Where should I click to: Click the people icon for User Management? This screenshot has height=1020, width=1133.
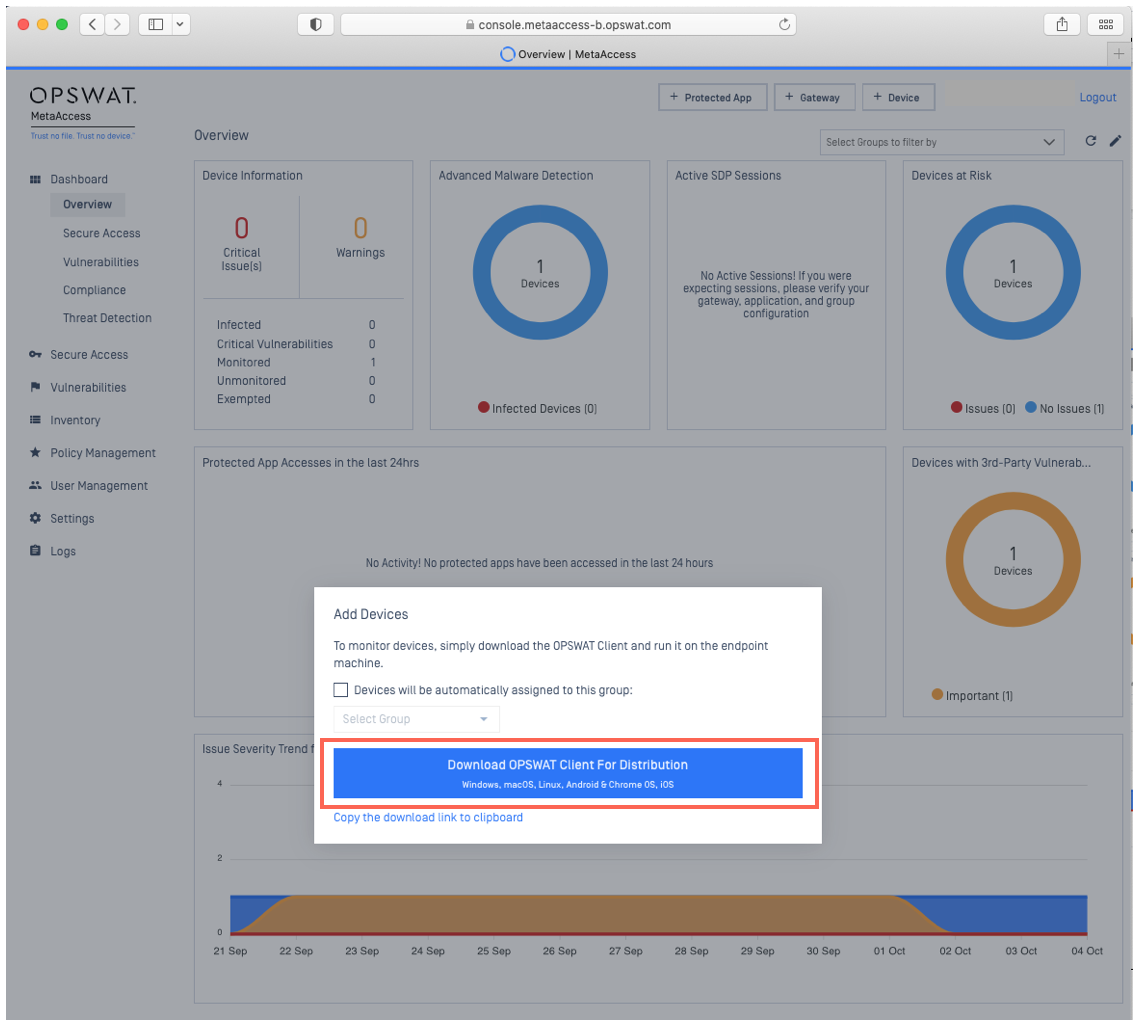coord(35,485)
